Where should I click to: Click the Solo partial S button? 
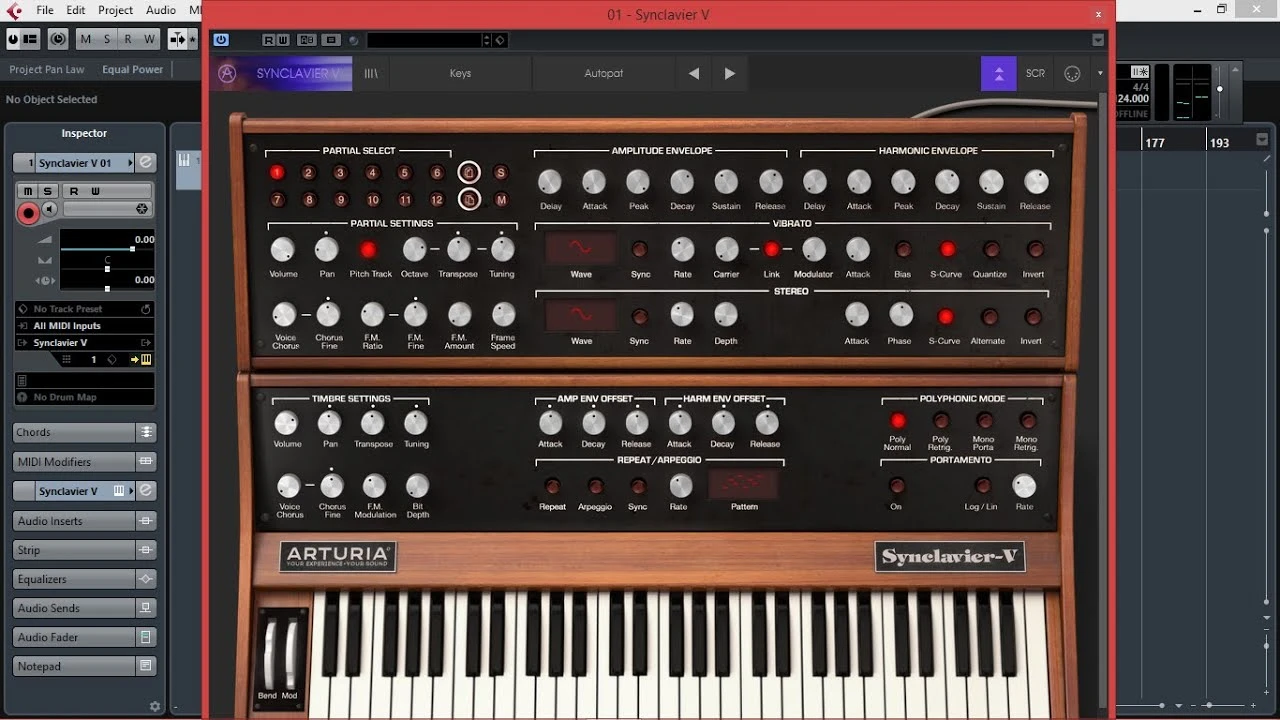click(501, 173)
